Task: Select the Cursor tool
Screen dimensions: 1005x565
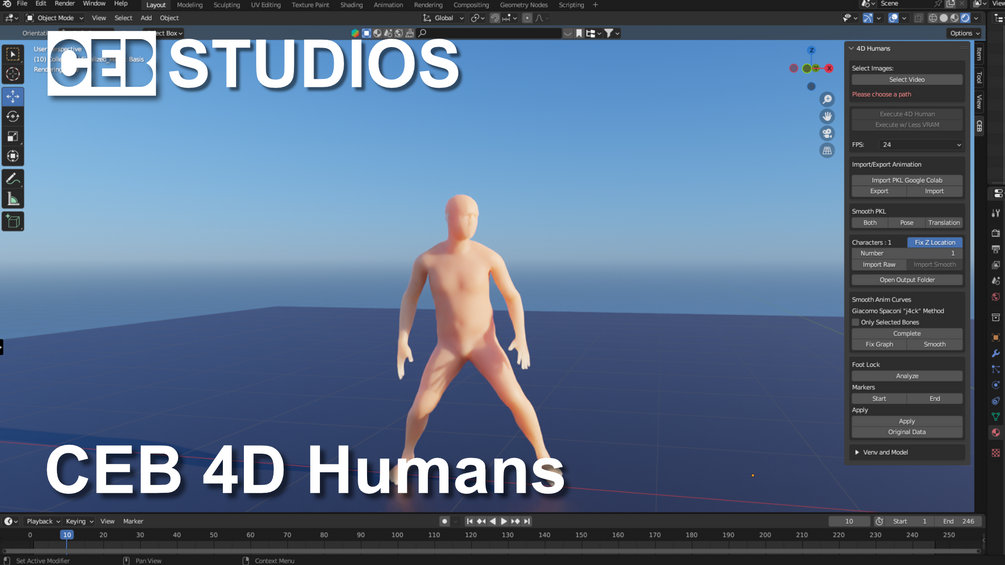Action: click(13, 74)
